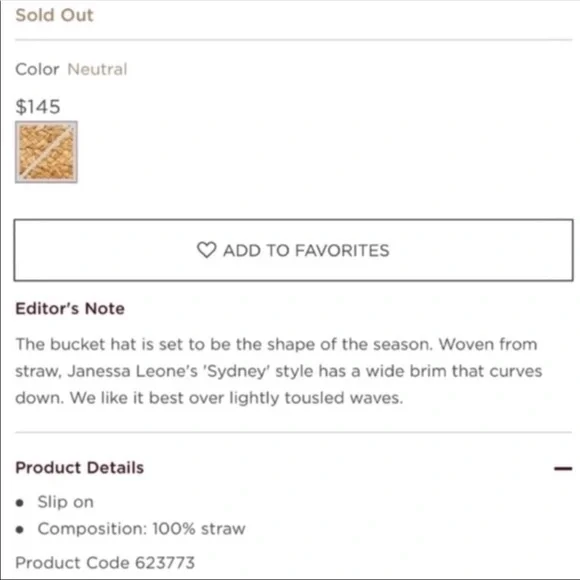The image size is (580, 580).
Task: Click Product Code 623773 text
Action: click(x=105, y=563)
